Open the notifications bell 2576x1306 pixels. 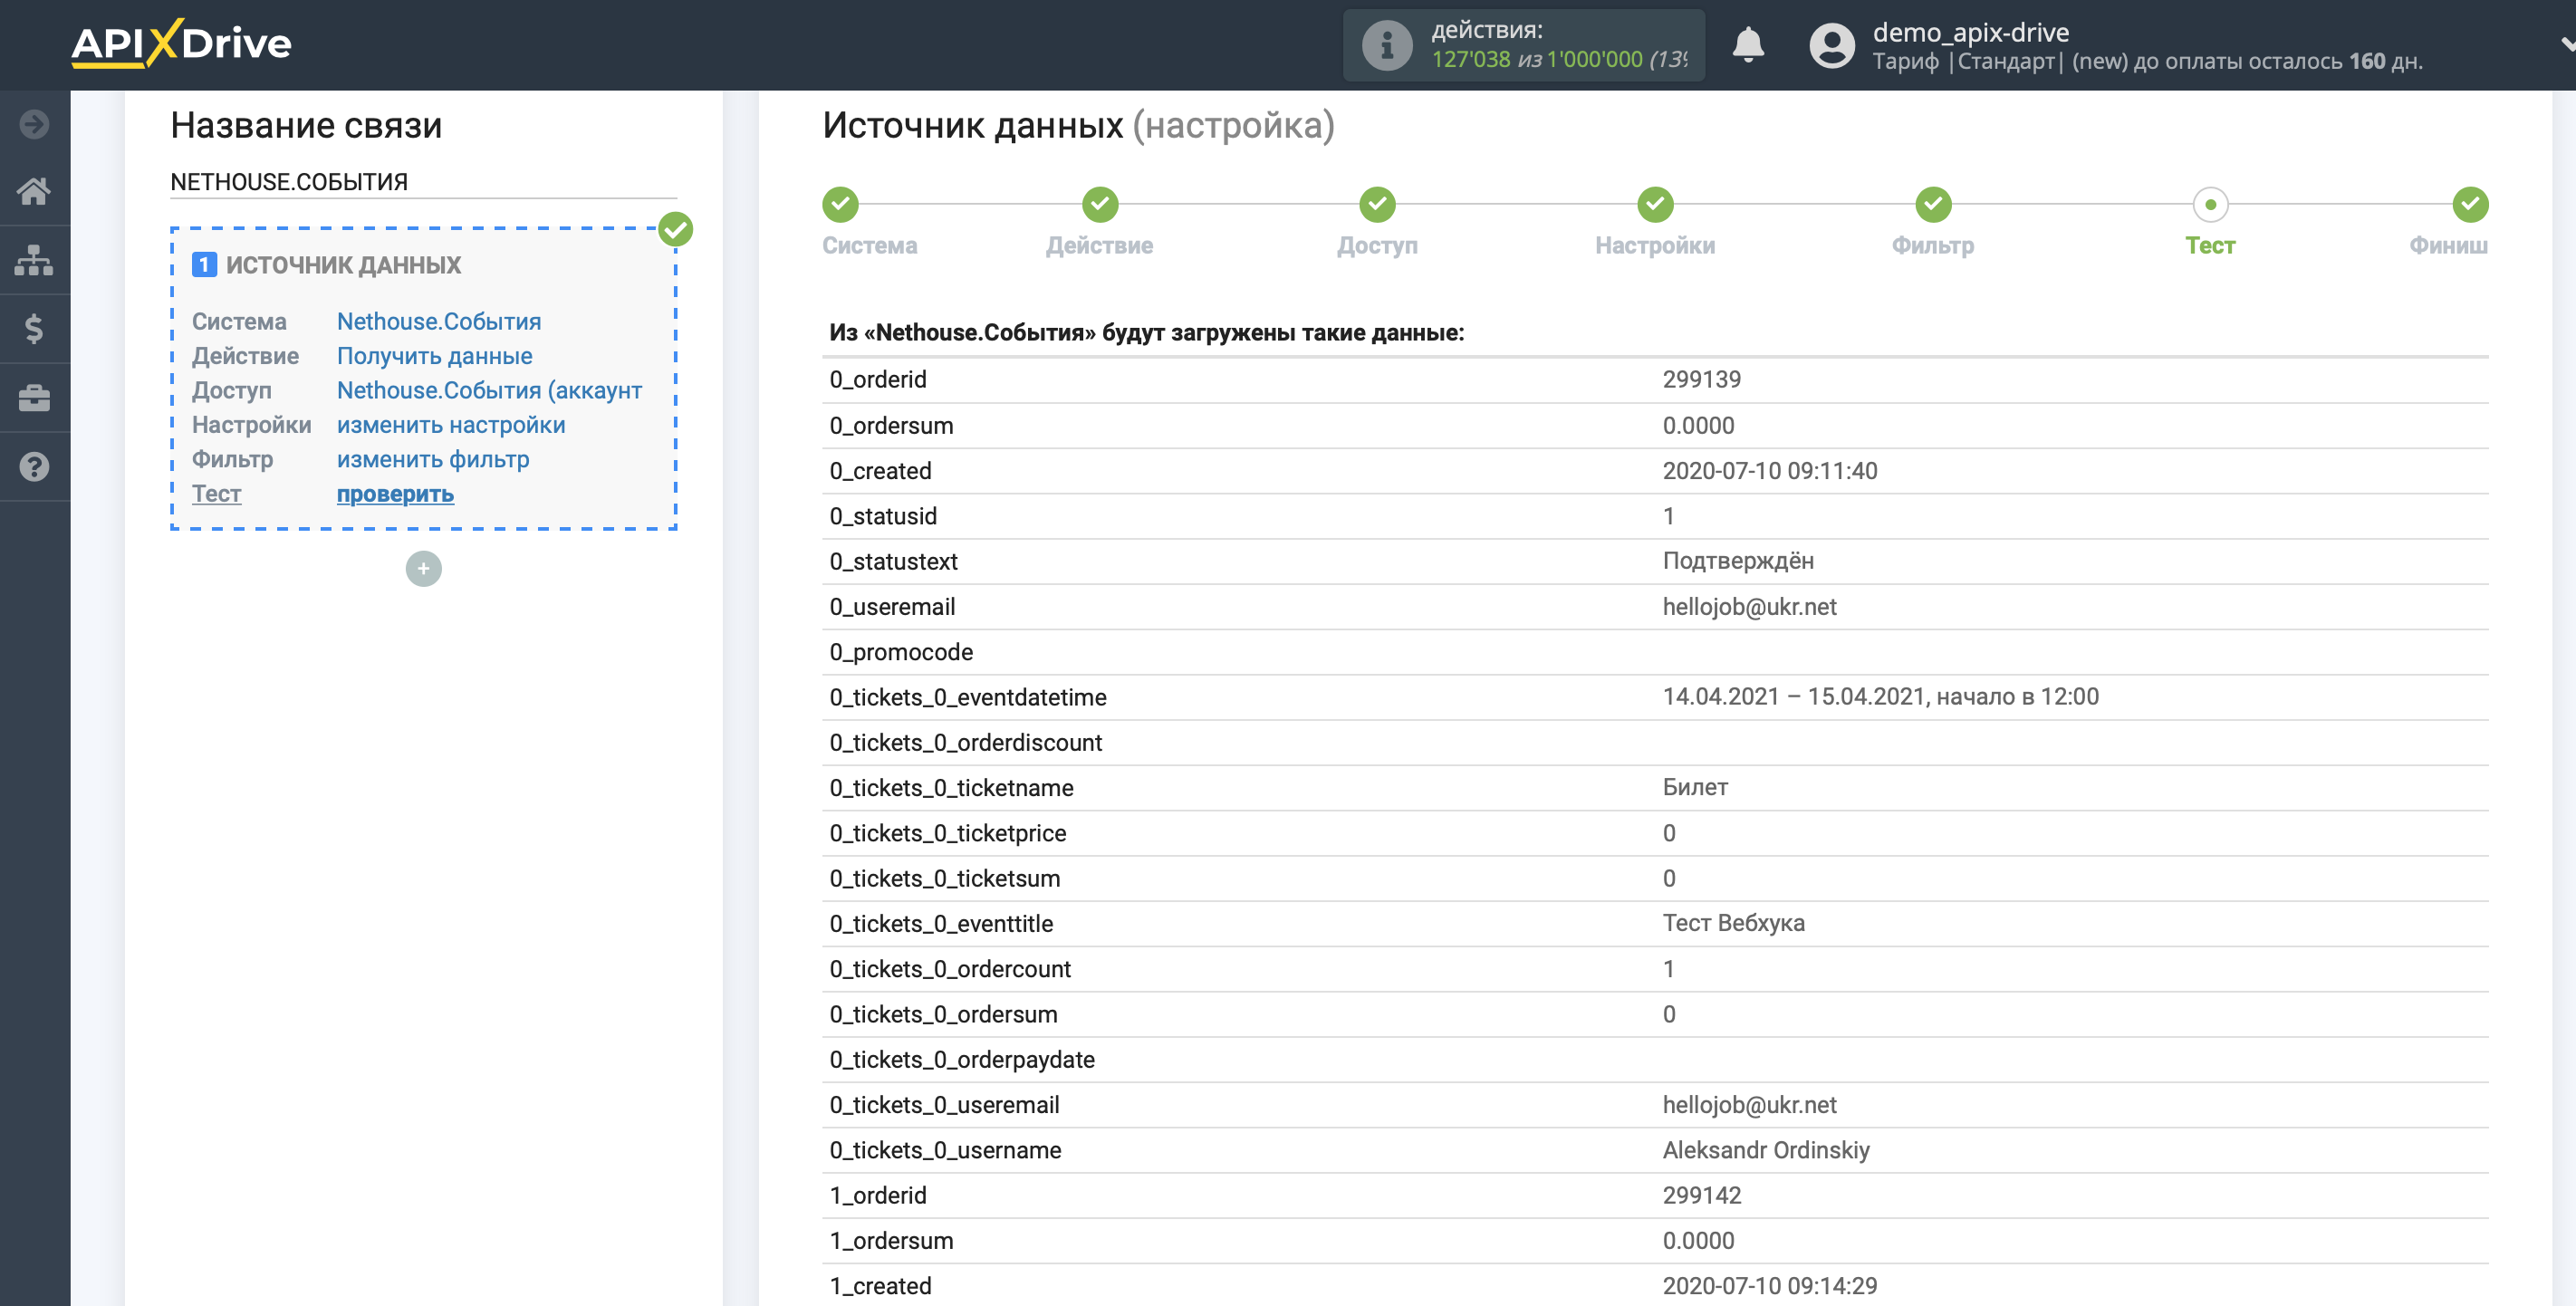[1748, 45]
